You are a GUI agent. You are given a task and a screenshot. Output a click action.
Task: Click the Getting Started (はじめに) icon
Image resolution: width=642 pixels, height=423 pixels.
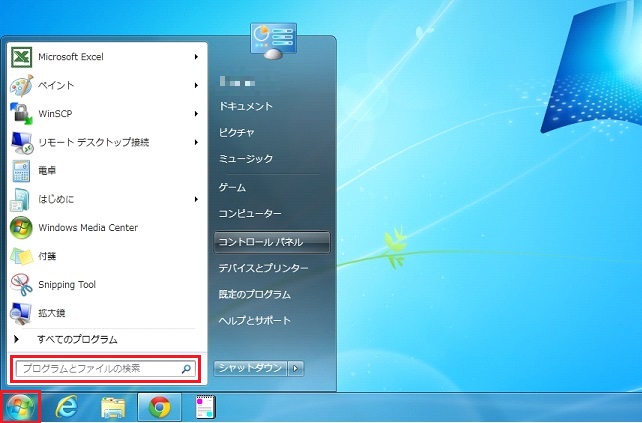click(20, 199)
